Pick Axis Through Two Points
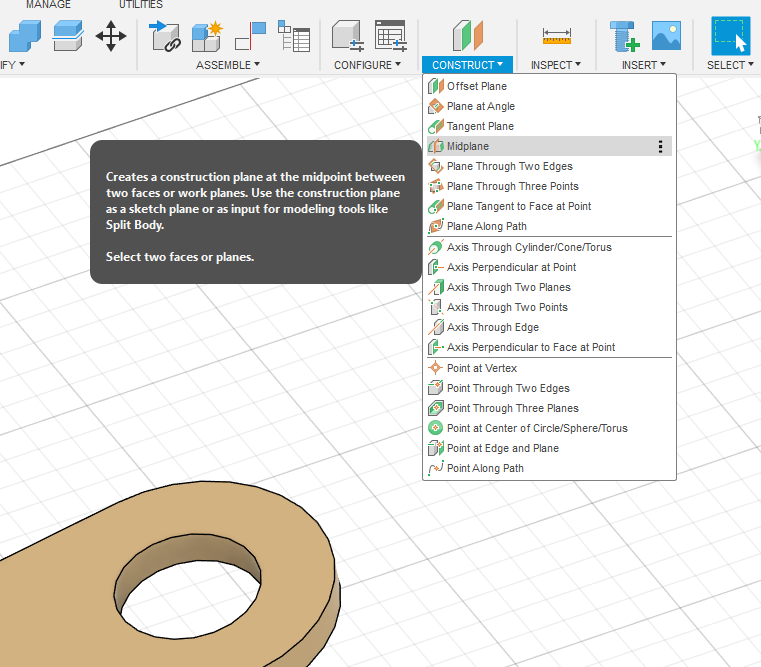761x667 pixels. coord(507,307)
